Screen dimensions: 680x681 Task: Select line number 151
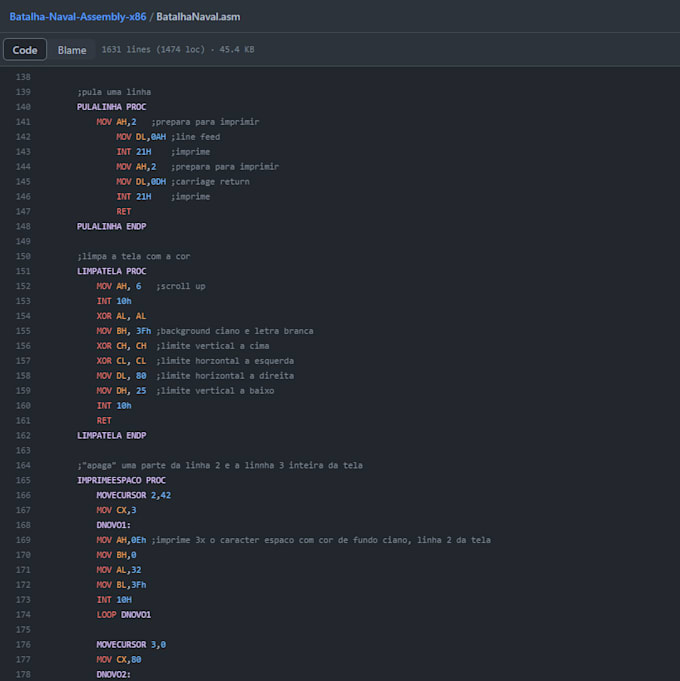click(x=23, y=271)
